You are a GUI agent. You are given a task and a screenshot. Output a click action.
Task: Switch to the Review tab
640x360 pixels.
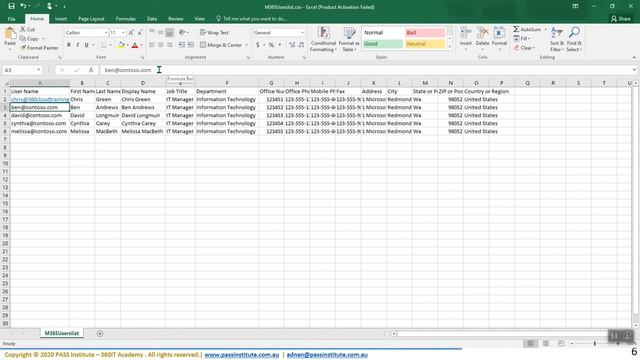(176, 19)
